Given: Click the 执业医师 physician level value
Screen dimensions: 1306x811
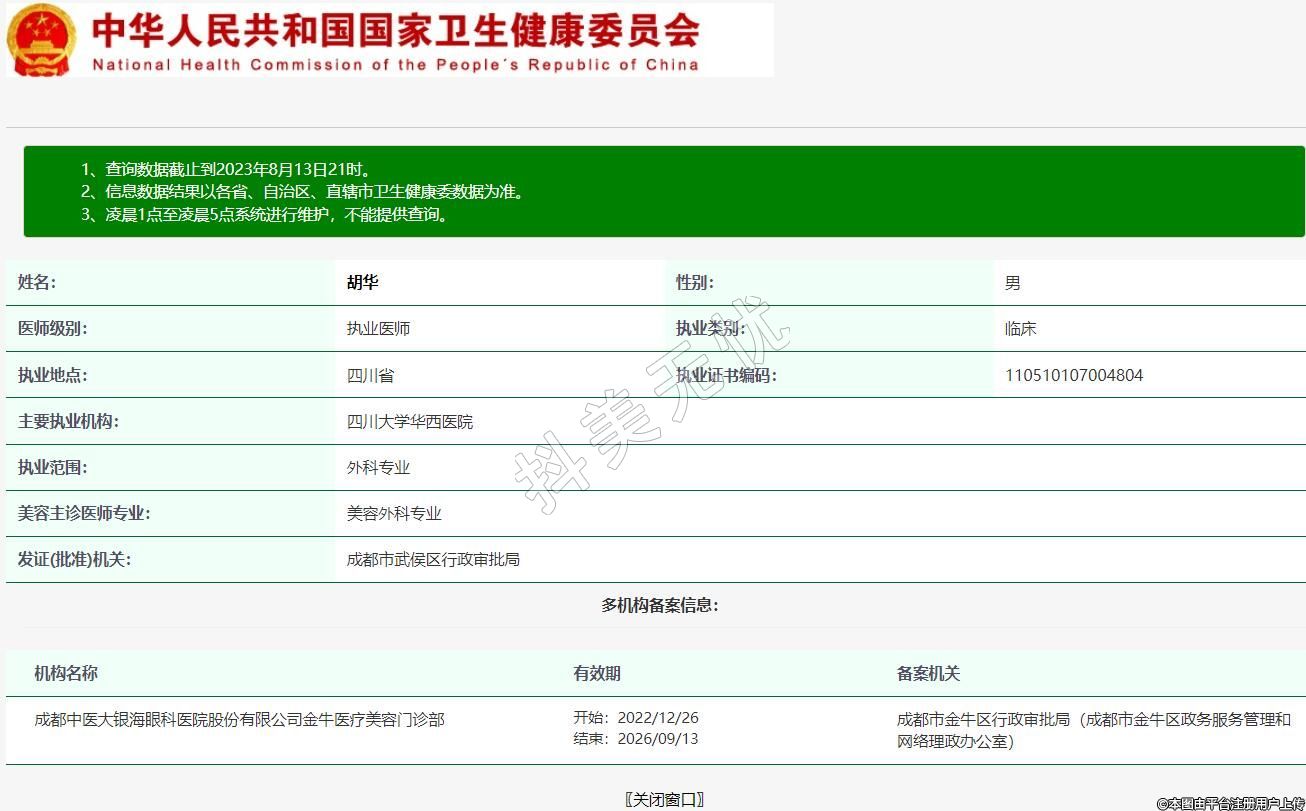Looking at the screenshot, I should [x=378, y=329].
